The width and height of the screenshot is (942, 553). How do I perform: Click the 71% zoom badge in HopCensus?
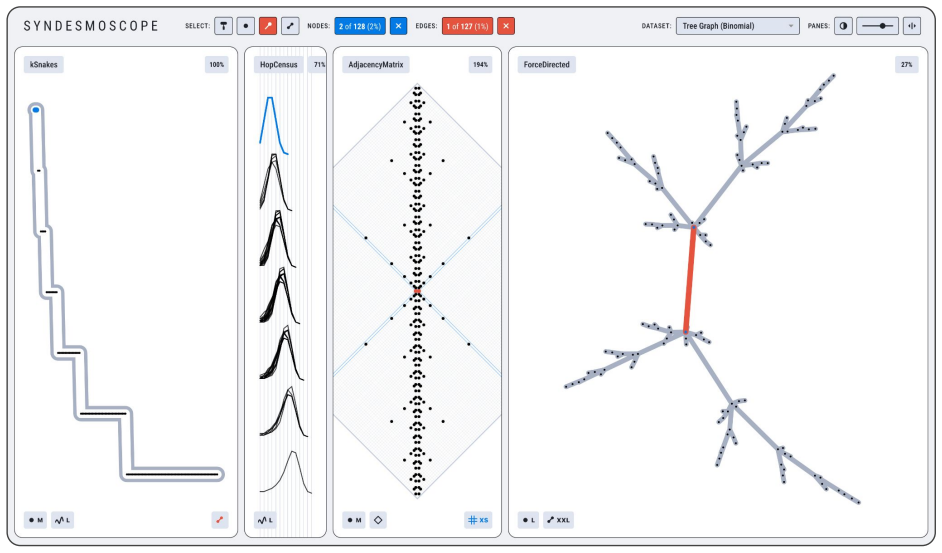coord(318,64)
